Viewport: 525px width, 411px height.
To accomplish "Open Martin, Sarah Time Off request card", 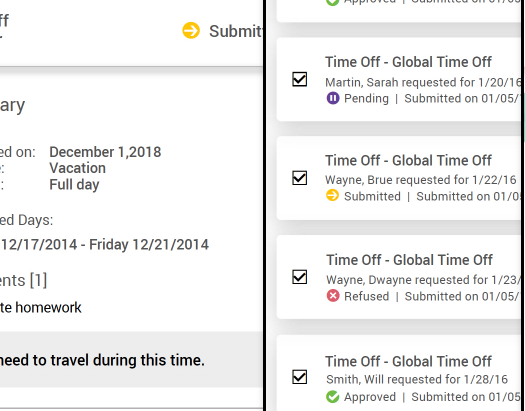I will point(399,79).
